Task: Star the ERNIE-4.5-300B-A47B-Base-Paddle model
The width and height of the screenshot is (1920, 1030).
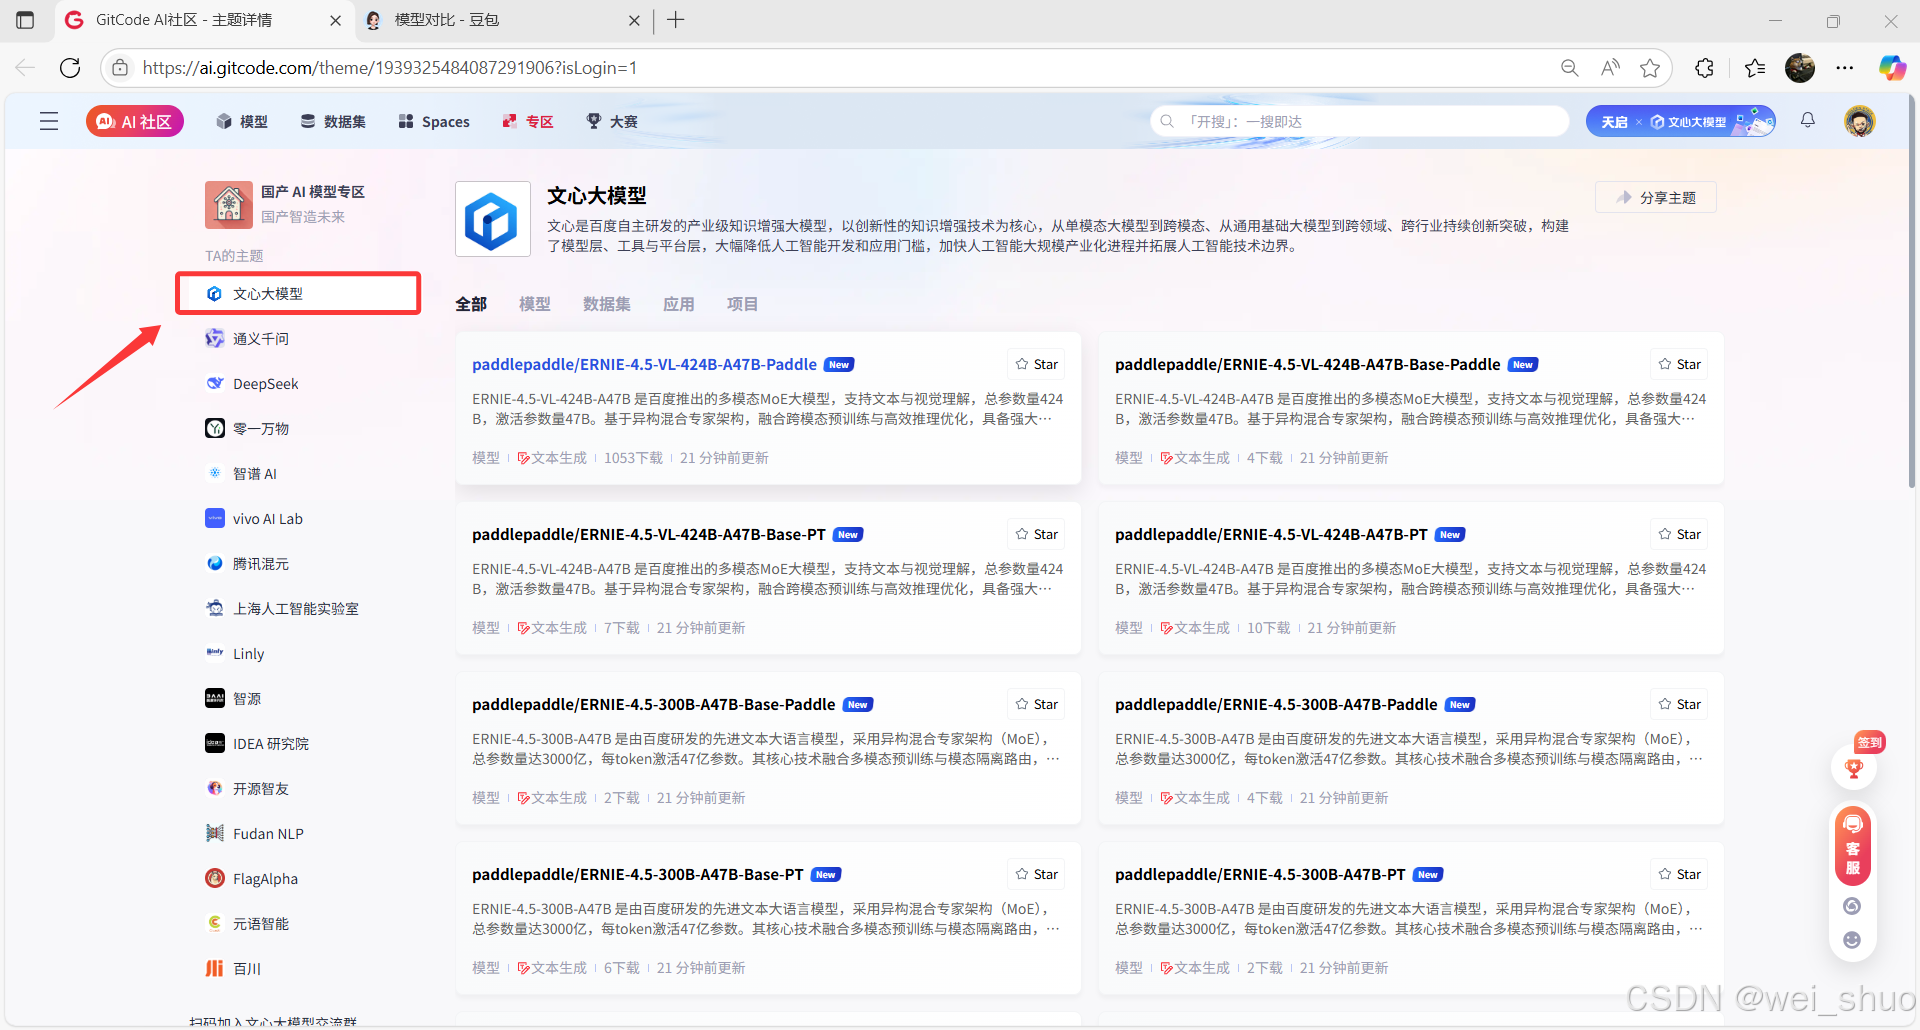Action: click(1036, 704)
